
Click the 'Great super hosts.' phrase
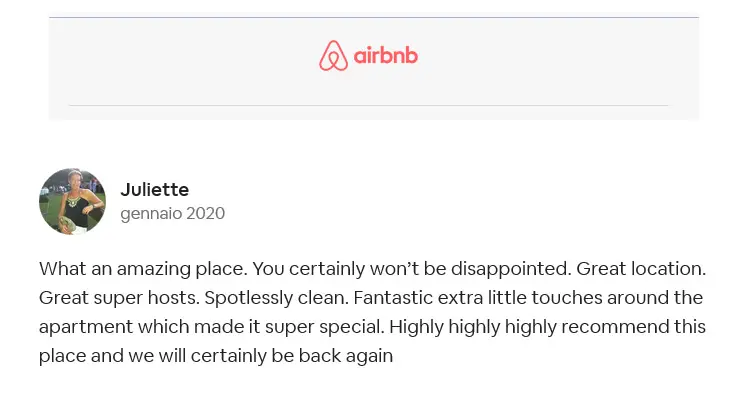coord(119,298)
